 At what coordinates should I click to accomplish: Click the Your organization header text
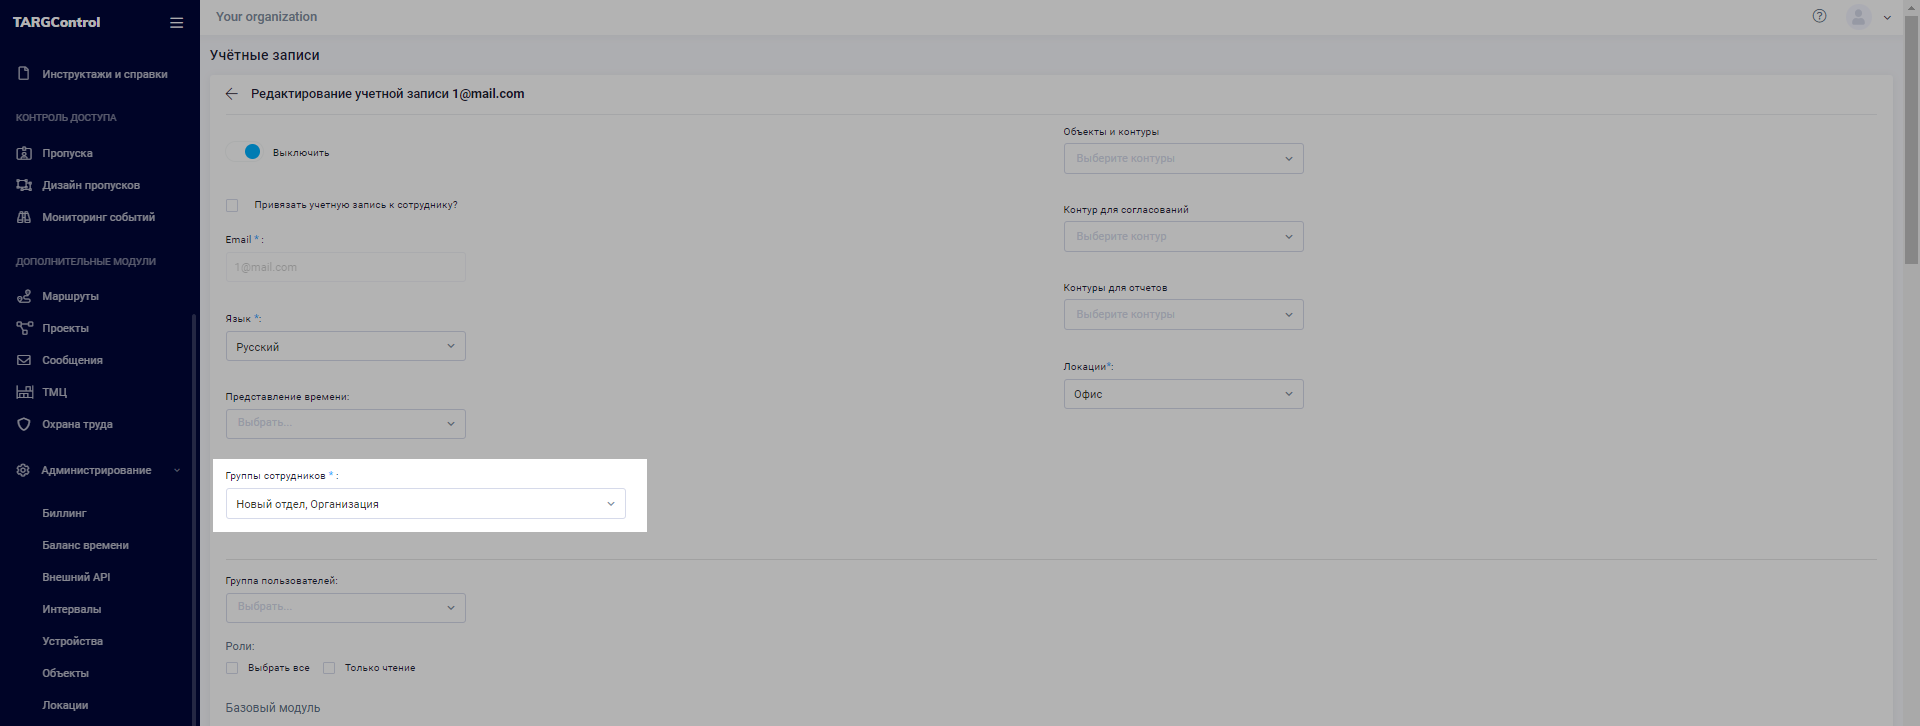point(266,17)
